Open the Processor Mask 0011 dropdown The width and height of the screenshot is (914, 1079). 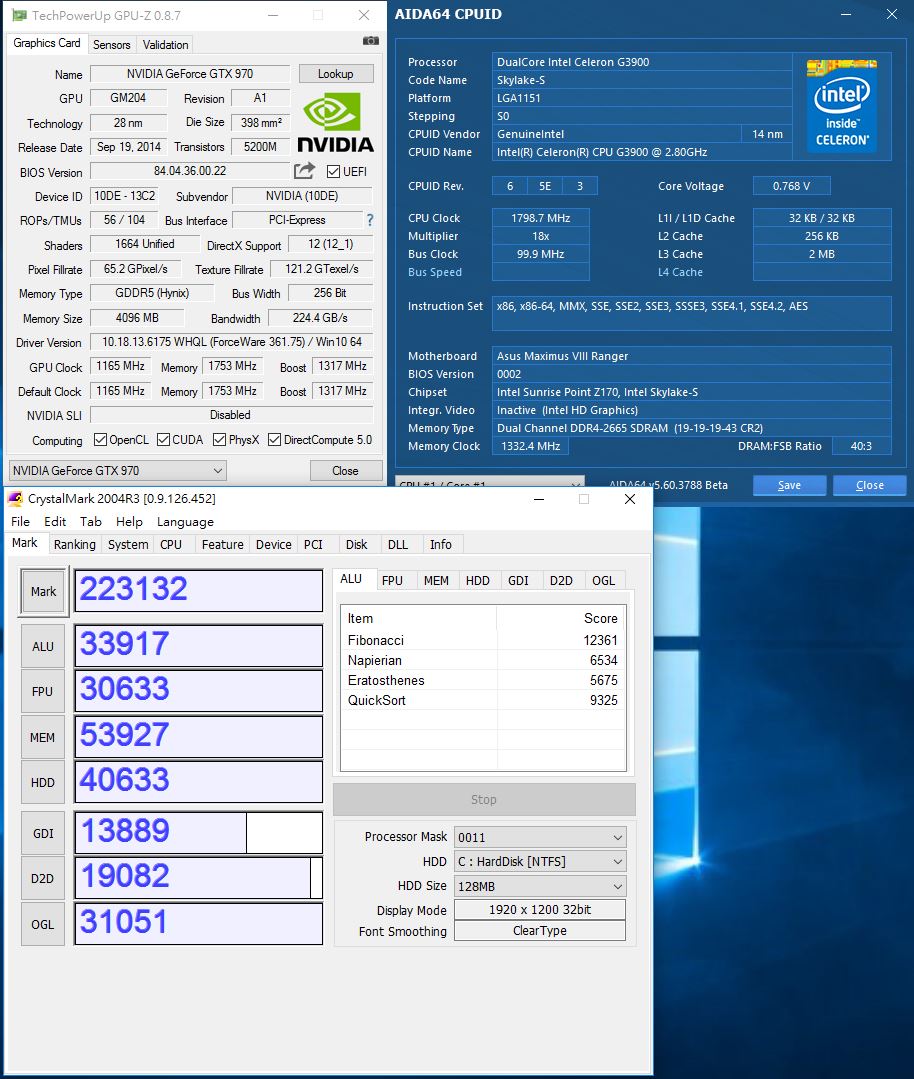[540, 837]
